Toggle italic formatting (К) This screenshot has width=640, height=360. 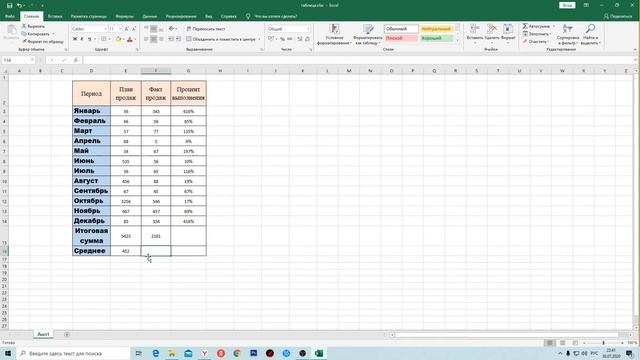[82, 39]
